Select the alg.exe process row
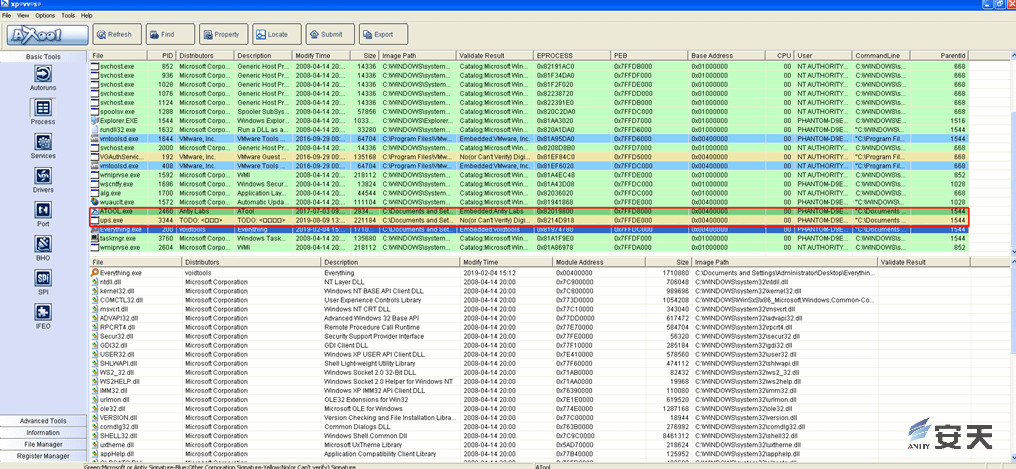Screen dimensions: 1016x469 (x=529, y=193)
